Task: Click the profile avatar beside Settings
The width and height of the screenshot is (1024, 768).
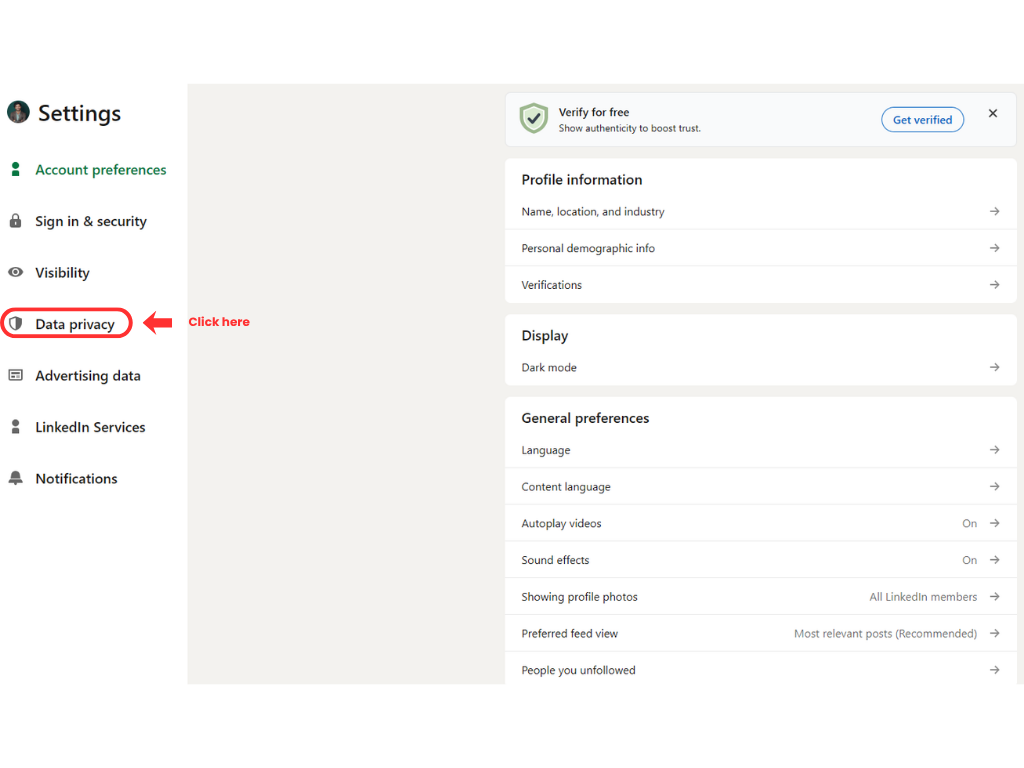Action: pos(18,112)
